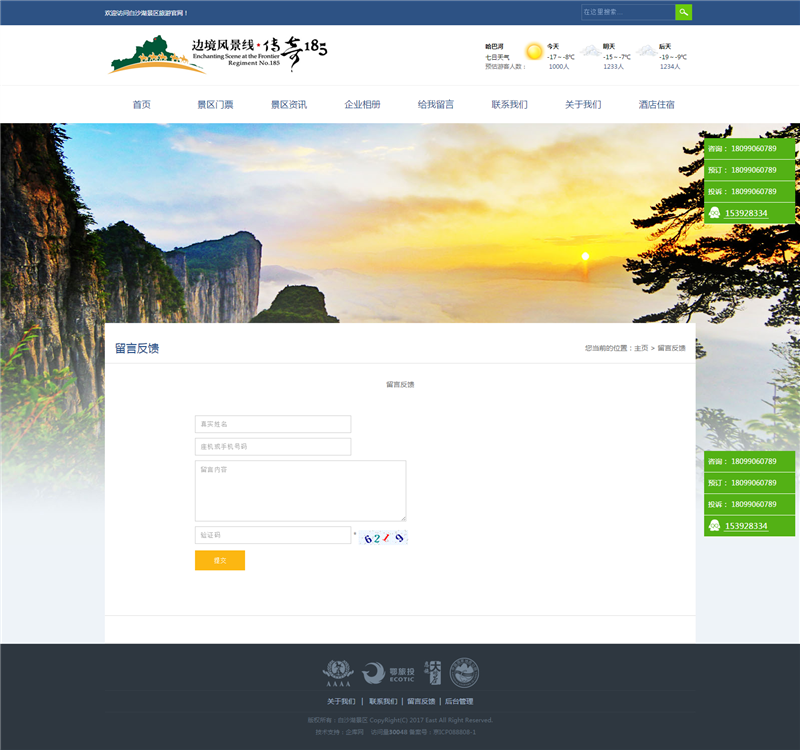
Task: Focus the 验证码 captcha input field
Action: click(273, 535)
